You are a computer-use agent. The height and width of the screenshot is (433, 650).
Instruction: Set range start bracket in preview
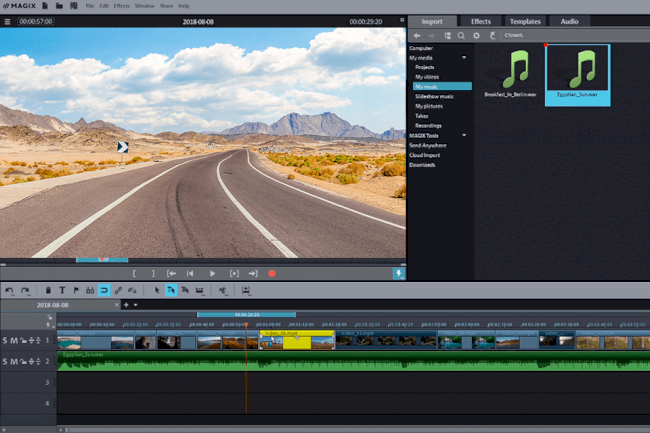(x=134, y=273)
